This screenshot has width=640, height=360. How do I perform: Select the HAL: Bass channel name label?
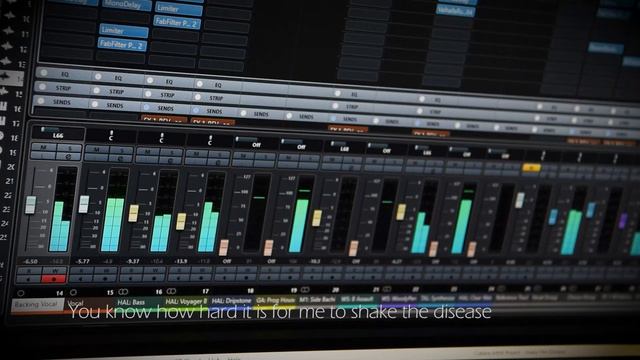click(x=139, y=302)
